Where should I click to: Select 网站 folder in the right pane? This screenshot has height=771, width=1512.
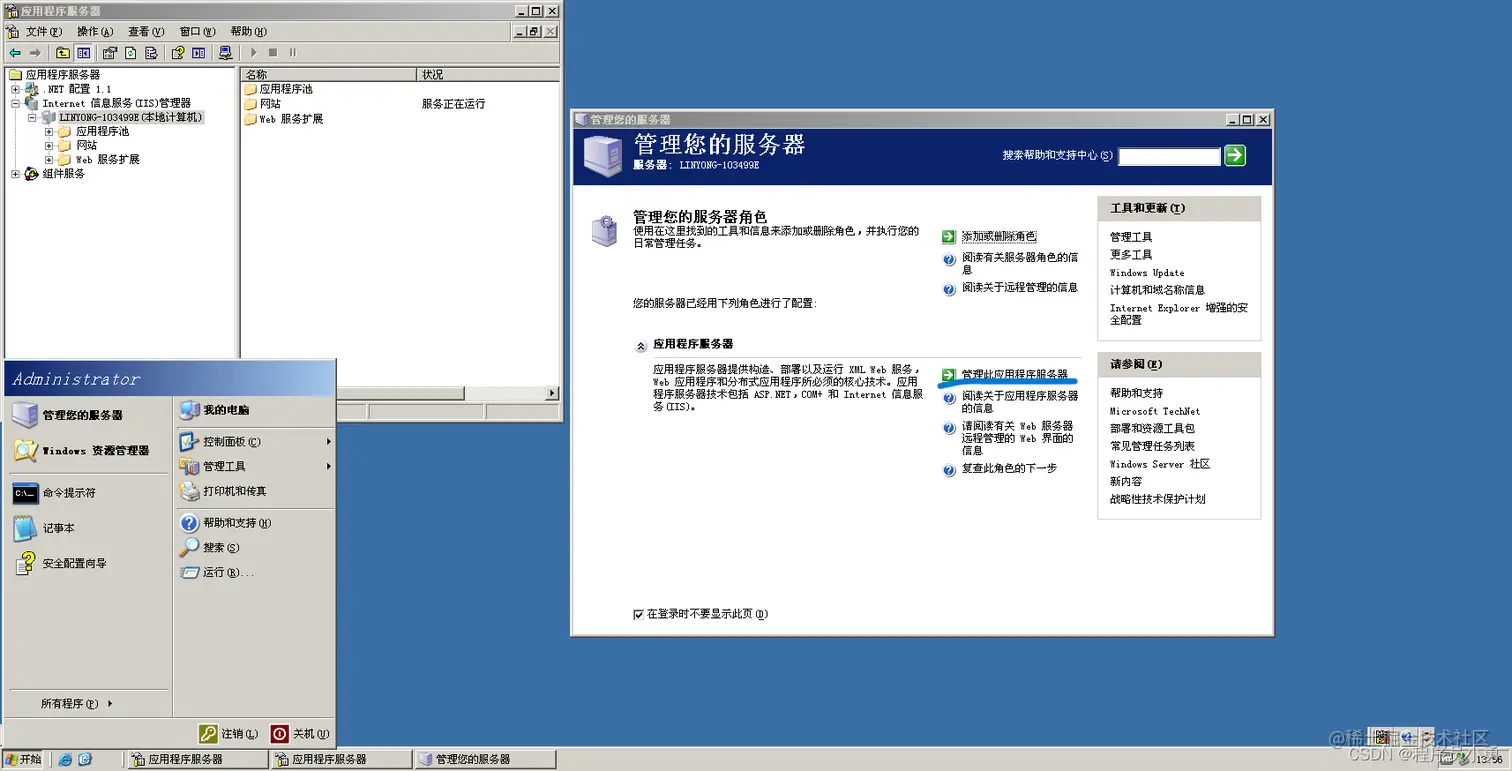[262, 104]
